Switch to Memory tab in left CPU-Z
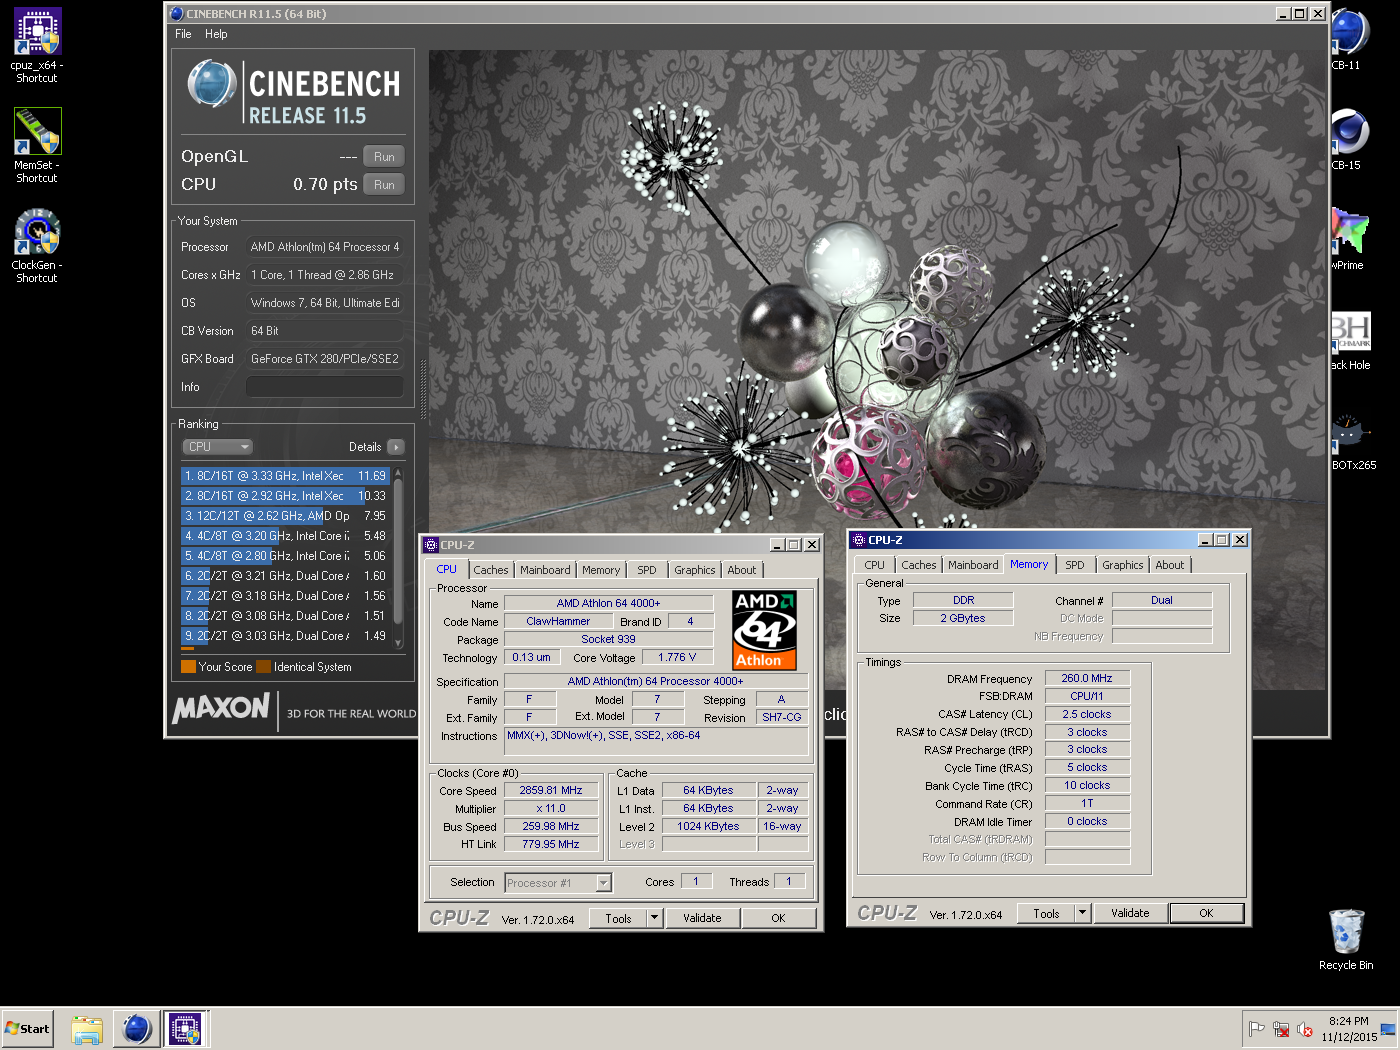The image size is (1400, 1050). tap(601, 570)
